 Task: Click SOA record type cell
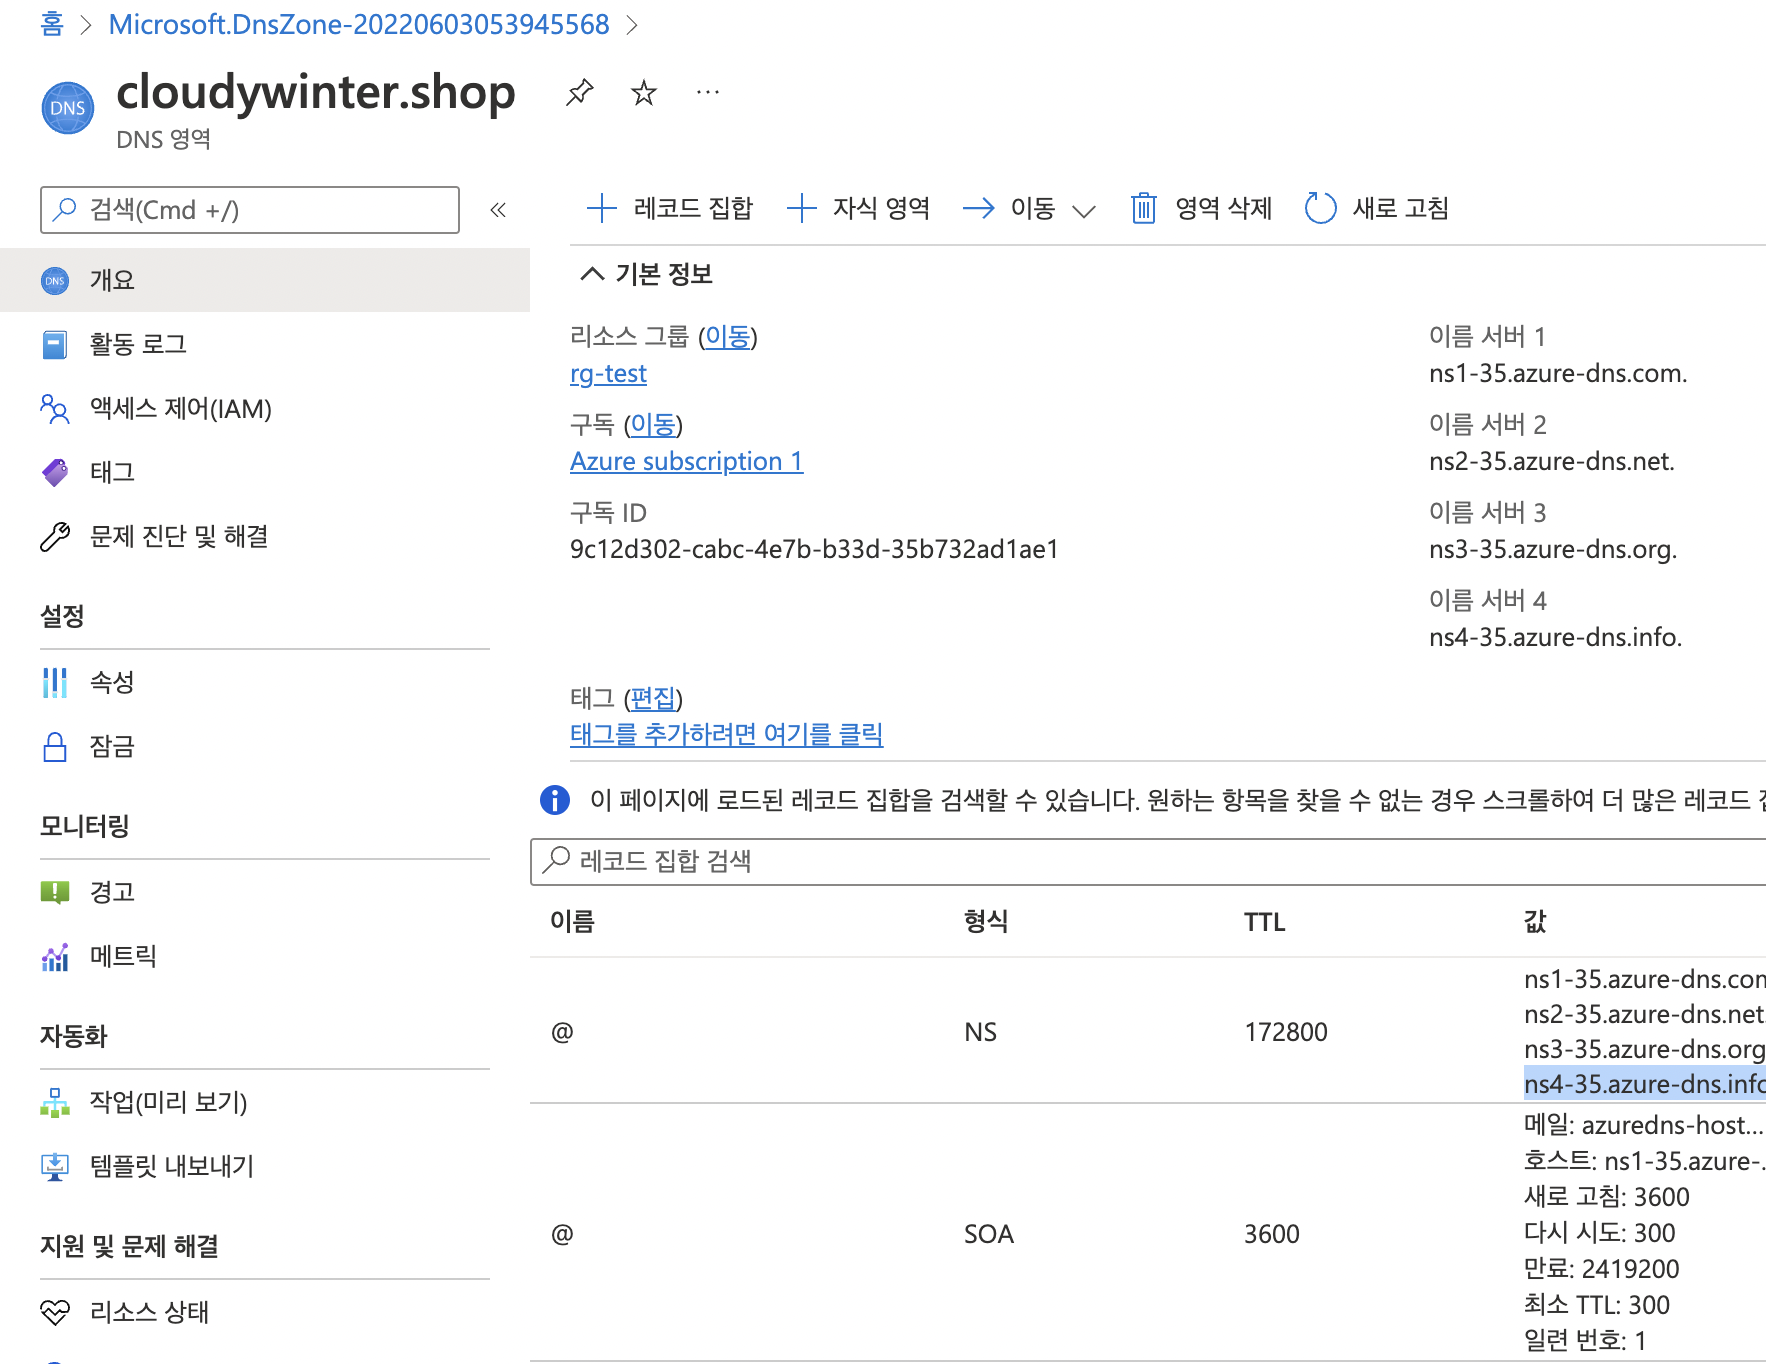point(988,1234)
